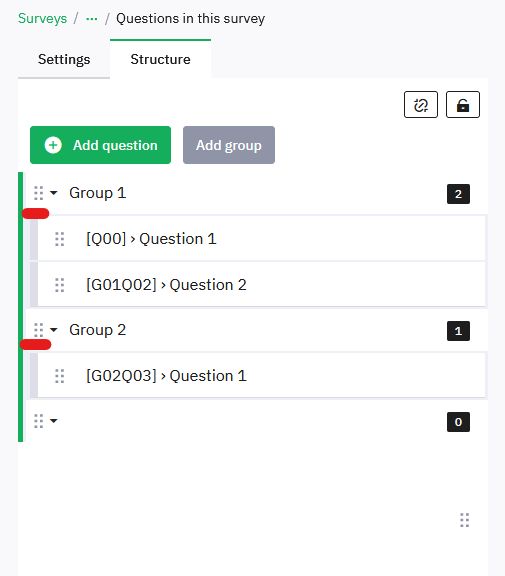Click the resize grip dots at panel bottom
505x576 pixels.
tap(465, 520)
